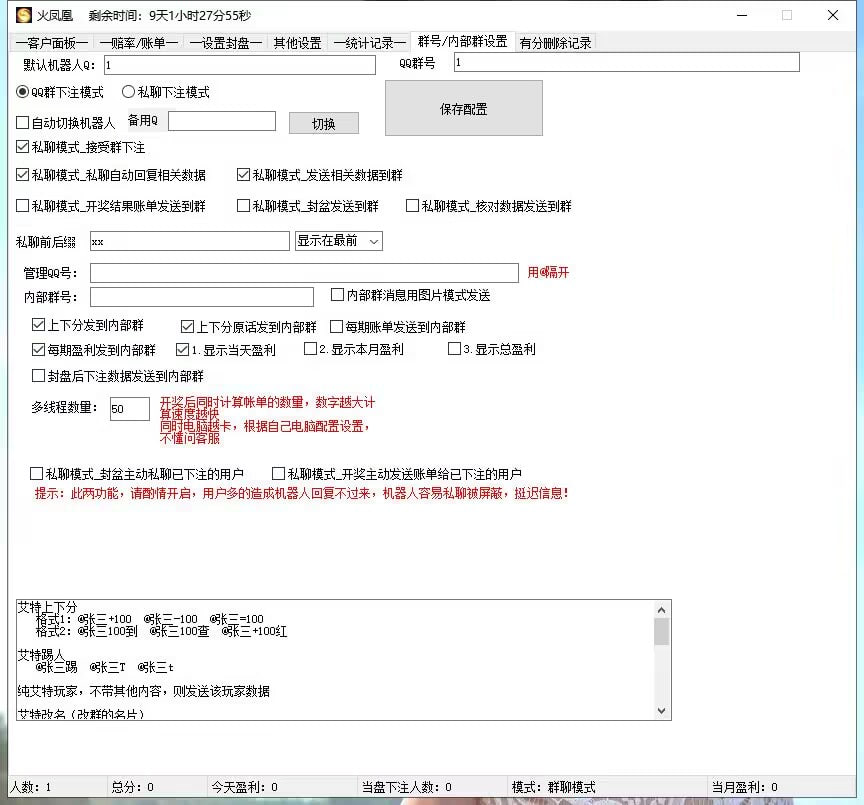864x805 pixels.
Task: Uncheck 私聊模式_接受群下注
Action: (x=23, y=147)
